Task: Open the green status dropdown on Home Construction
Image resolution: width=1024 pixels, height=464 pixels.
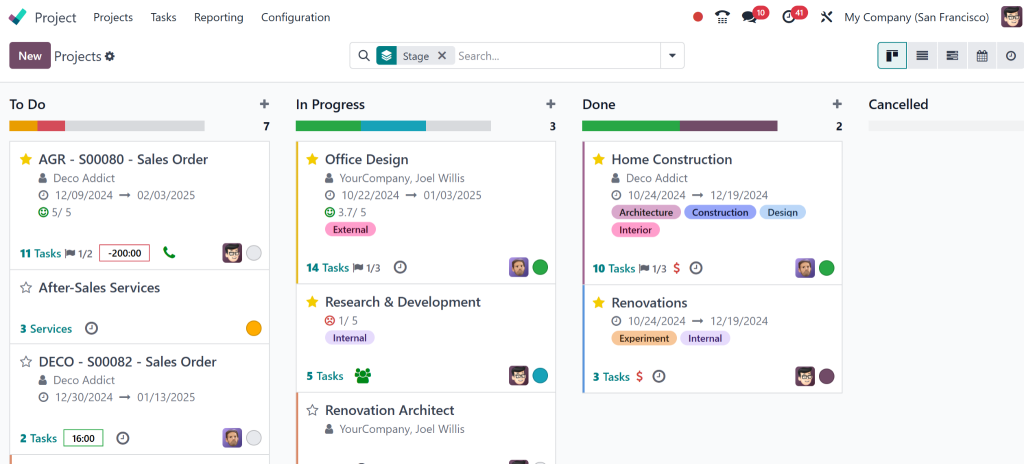Action: (x=827, y=268)
